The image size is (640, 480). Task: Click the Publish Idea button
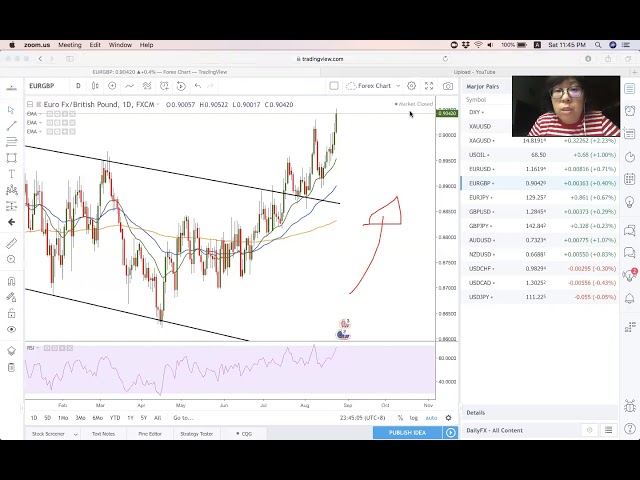coord(407,433)
